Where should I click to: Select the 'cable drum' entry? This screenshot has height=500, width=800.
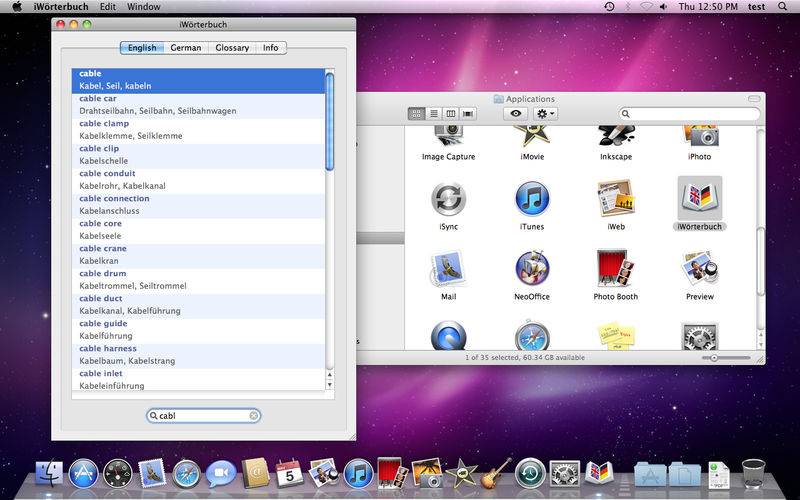[198, 280]
